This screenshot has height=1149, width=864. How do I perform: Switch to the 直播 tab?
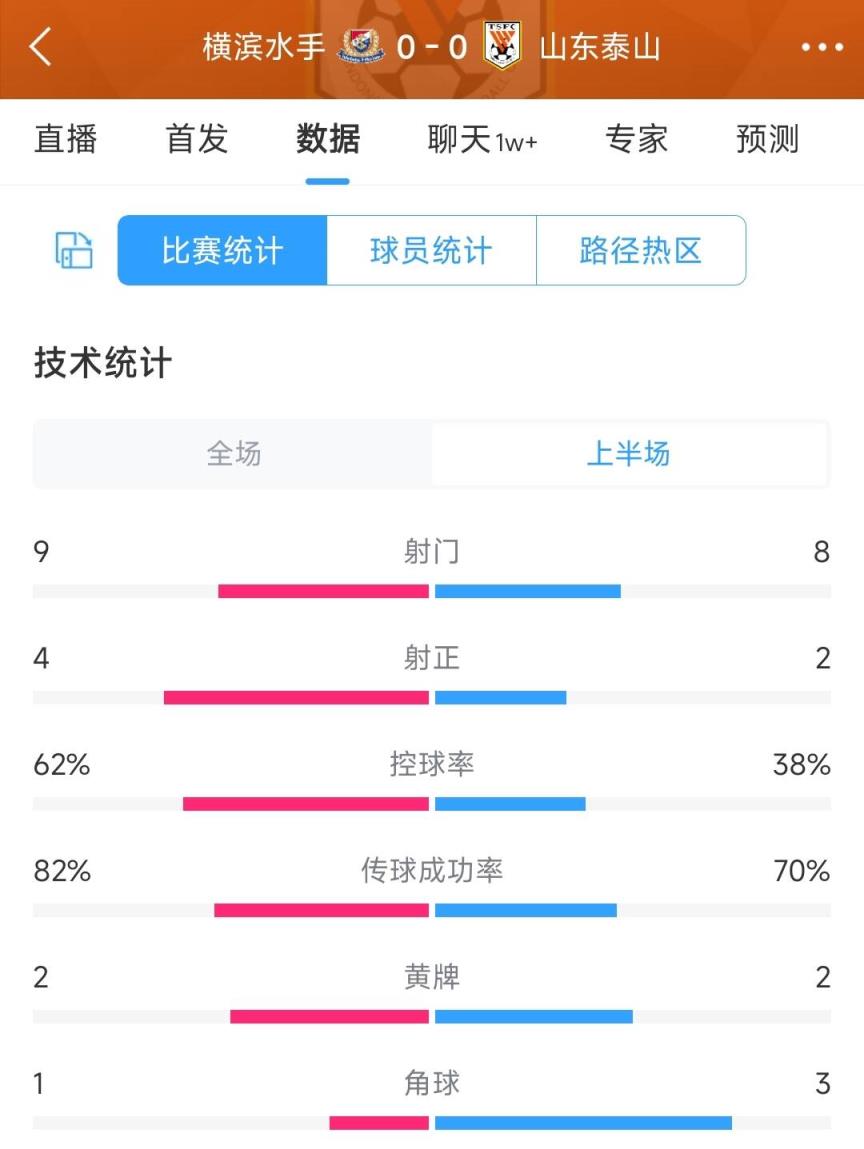tap(66, 139)
